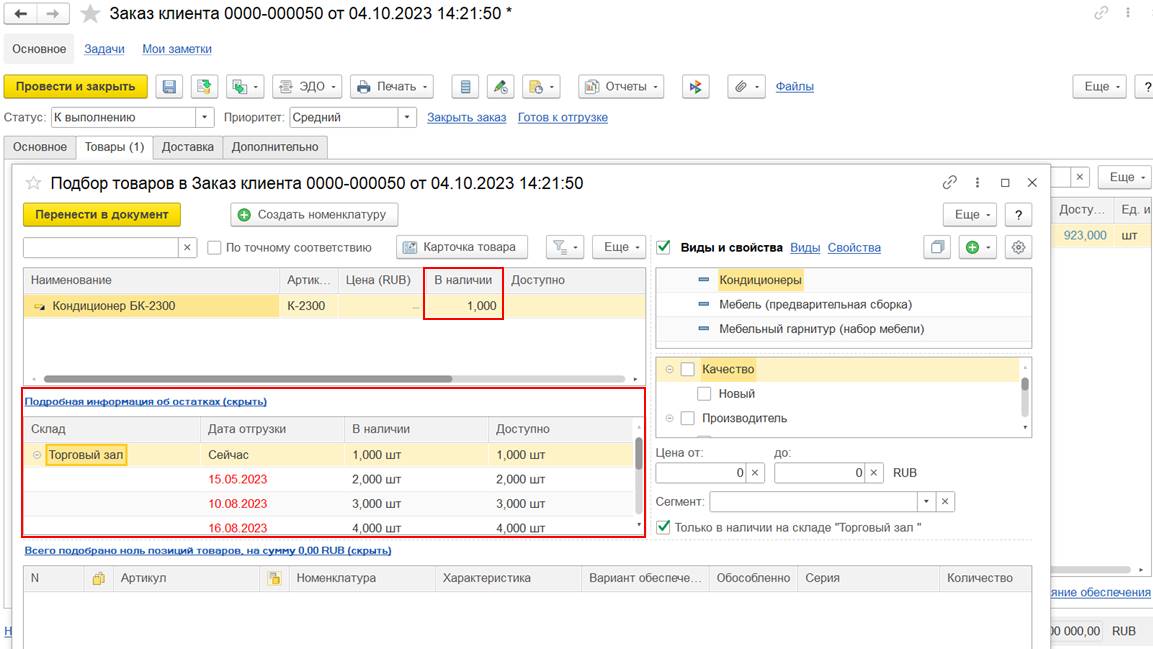The height and width of the screenshot is (649, 1153).
Task: Add the document to favorites via star icon
Action: point(90,14)
